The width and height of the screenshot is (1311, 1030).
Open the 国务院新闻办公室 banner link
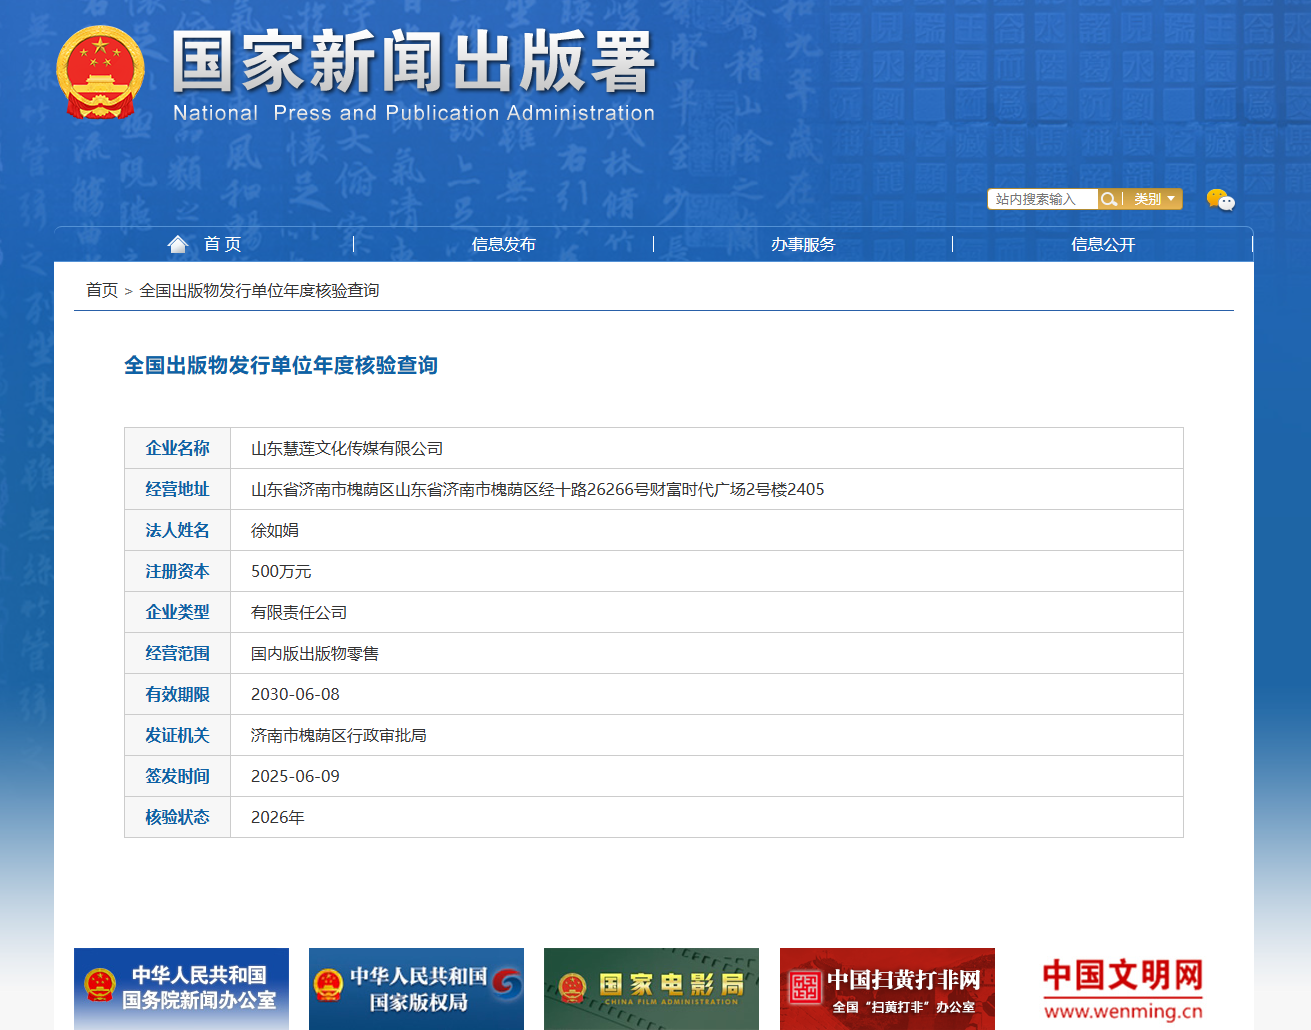tap(181, 988)
